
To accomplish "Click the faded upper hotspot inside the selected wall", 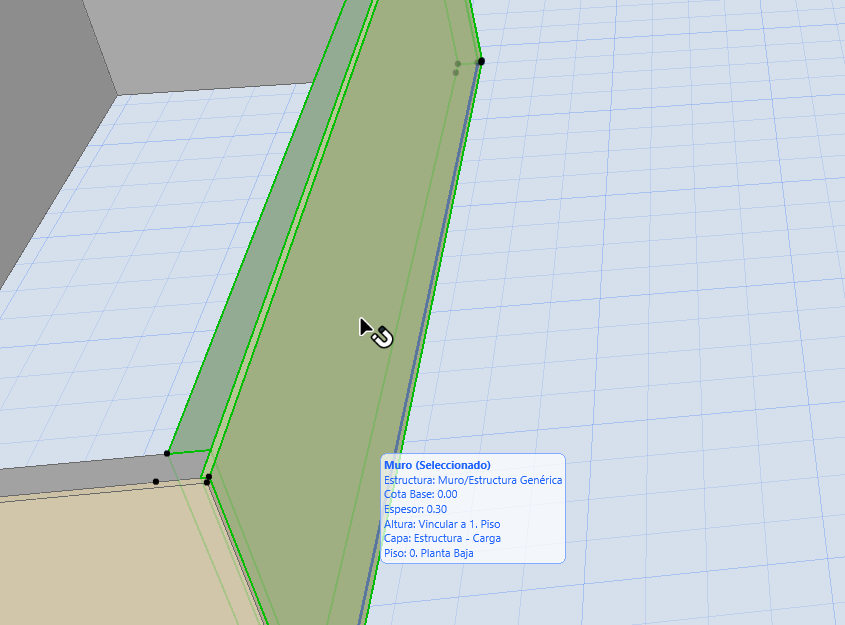I will coord(458,64).
